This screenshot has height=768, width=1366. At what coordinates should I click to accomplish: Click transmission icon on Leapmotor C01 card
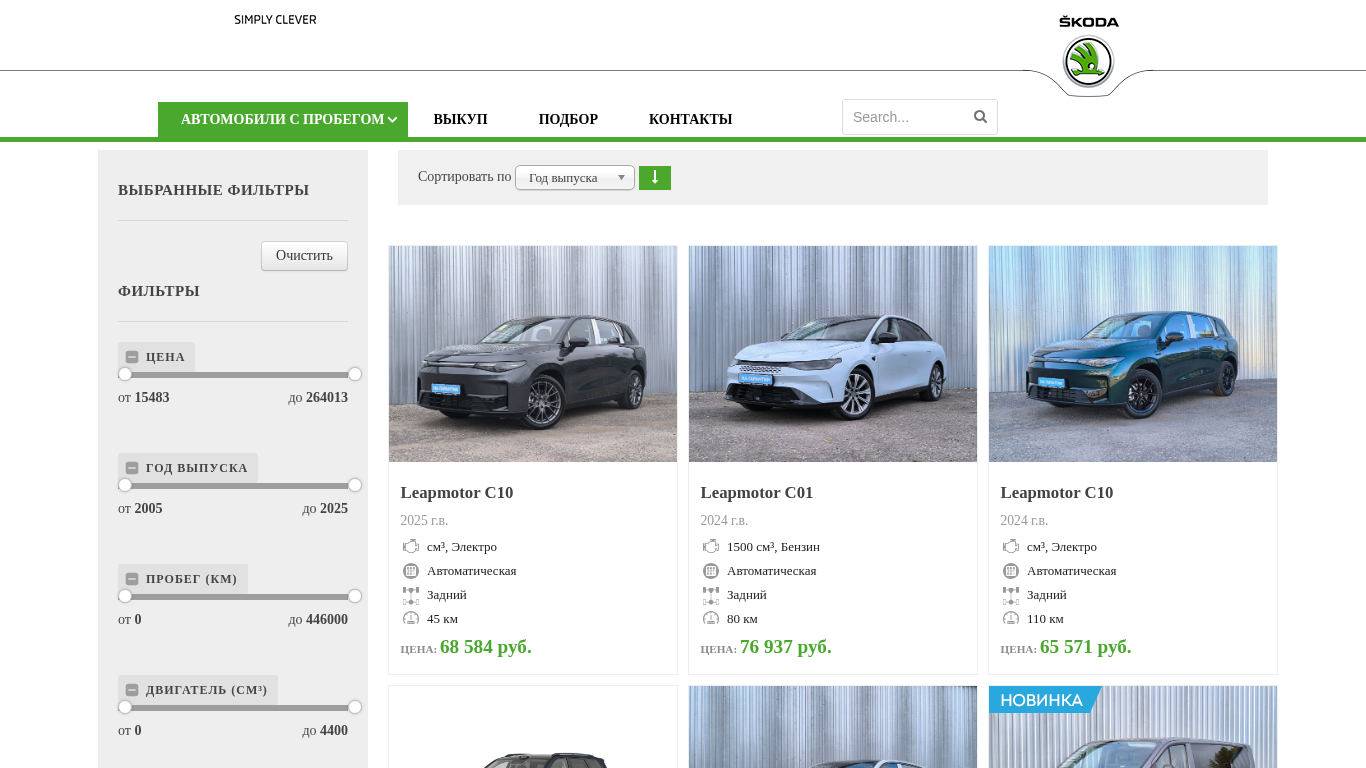(x=711, y=571)
